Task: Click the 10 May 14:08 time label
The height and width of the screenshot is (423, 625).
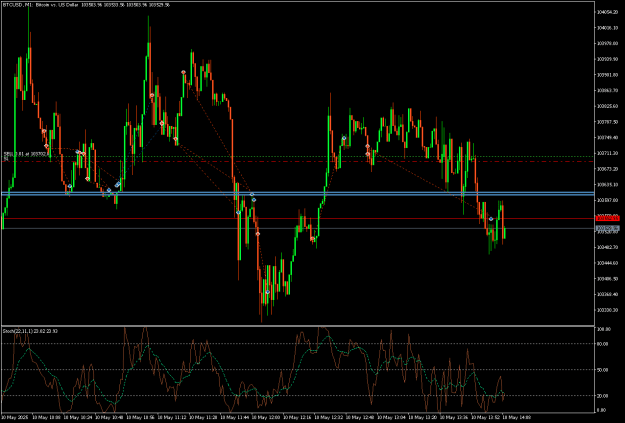Action: point(516,417)
